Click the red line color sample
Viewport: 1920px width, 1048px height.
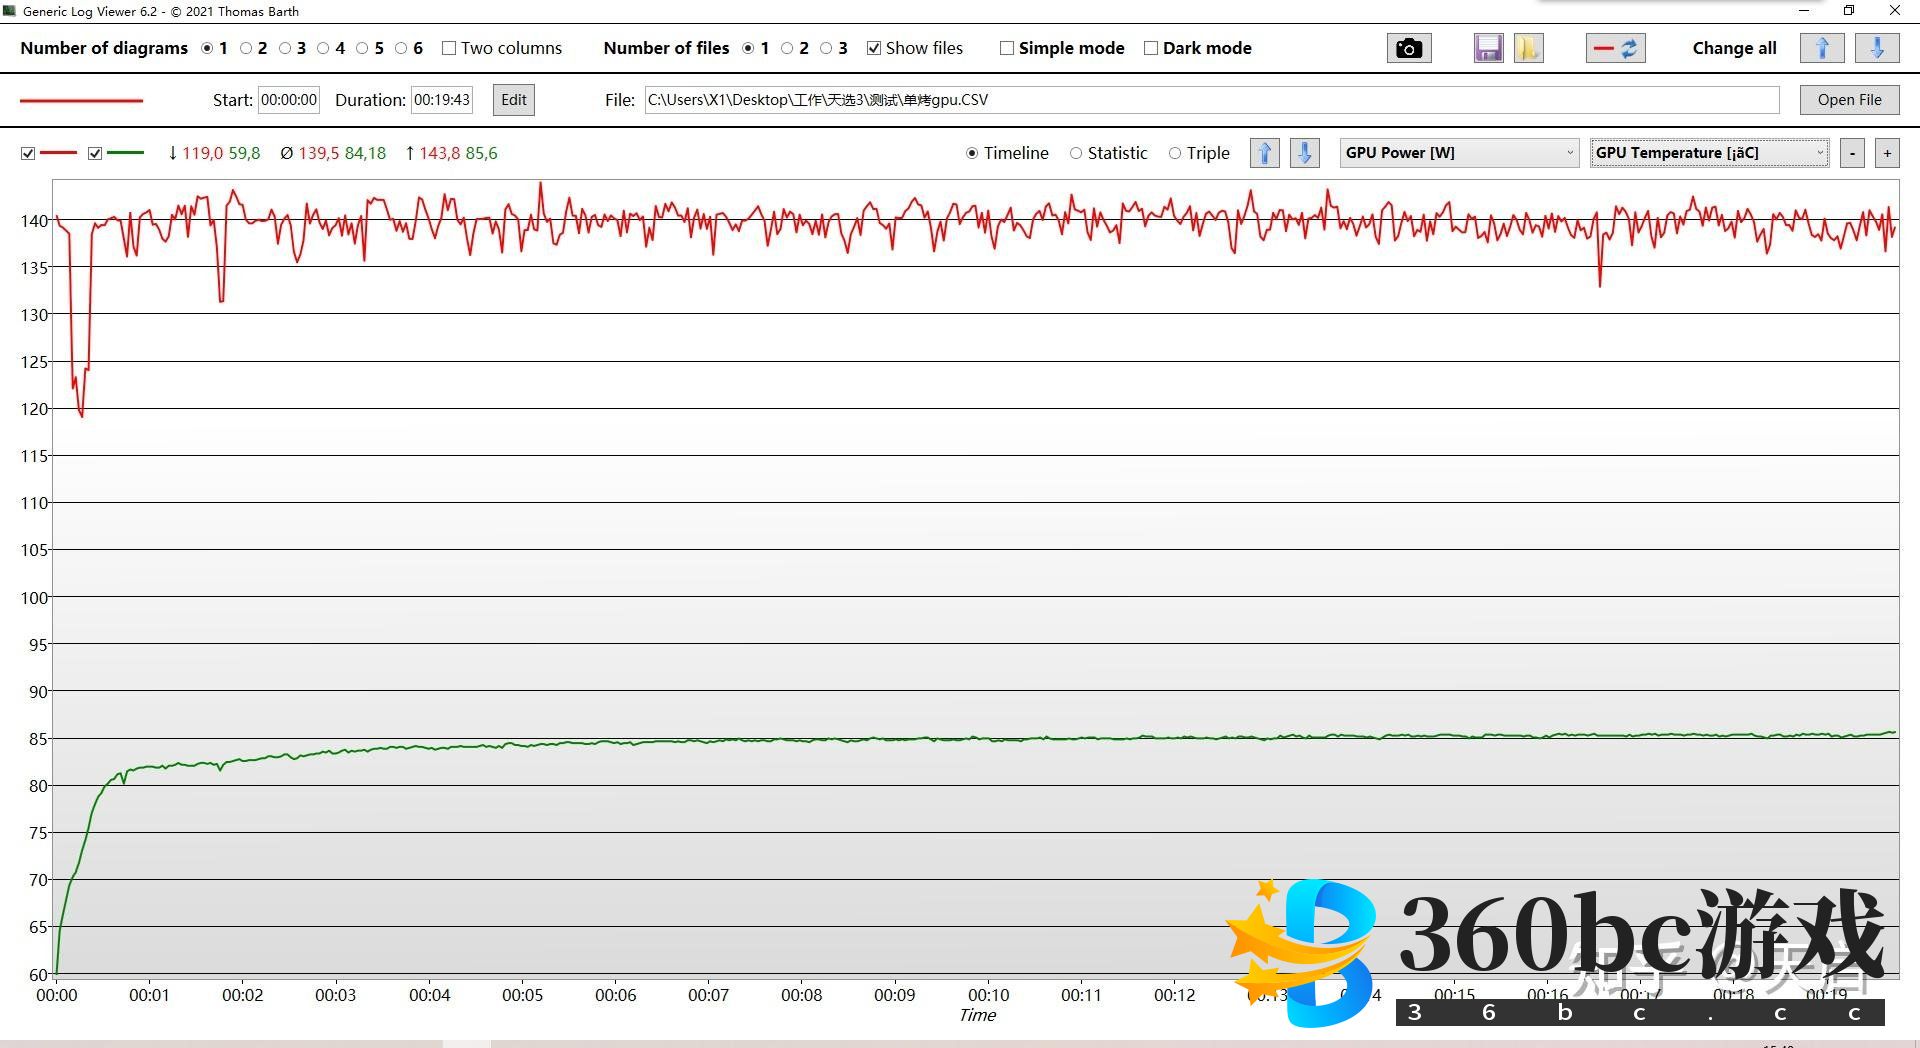click(82, 100)
